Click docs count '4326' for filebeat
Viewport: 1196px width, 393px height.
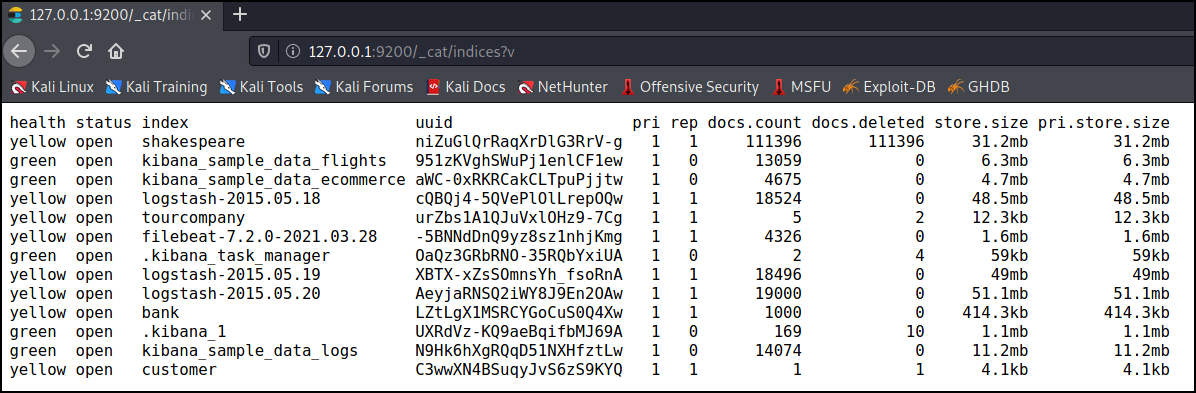click(x=783, y=237)
